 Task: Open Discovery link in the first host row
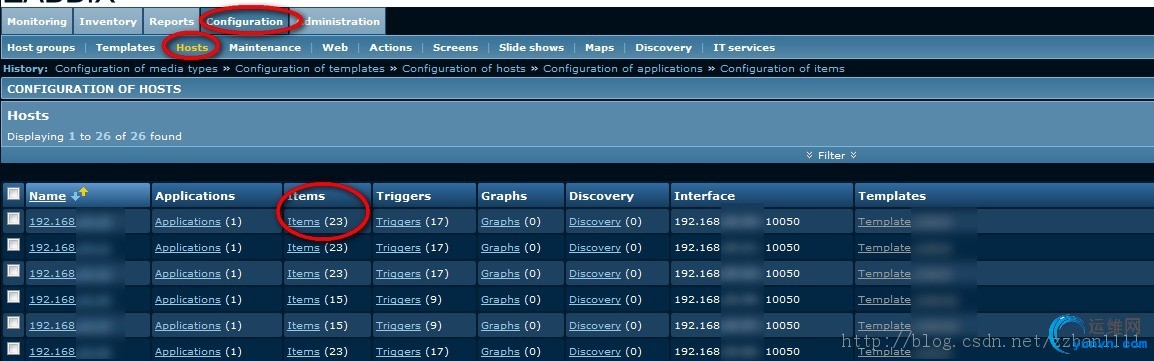click(x=595, y=221)
